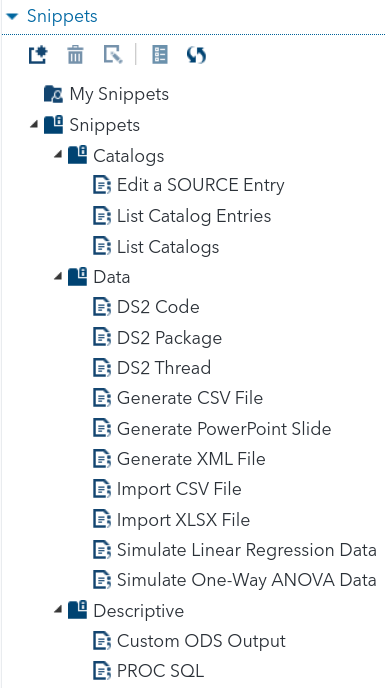Collapse the Snippets root tree node
The width and height of the screenshot is (386, 688).
(x=34, y=125)
